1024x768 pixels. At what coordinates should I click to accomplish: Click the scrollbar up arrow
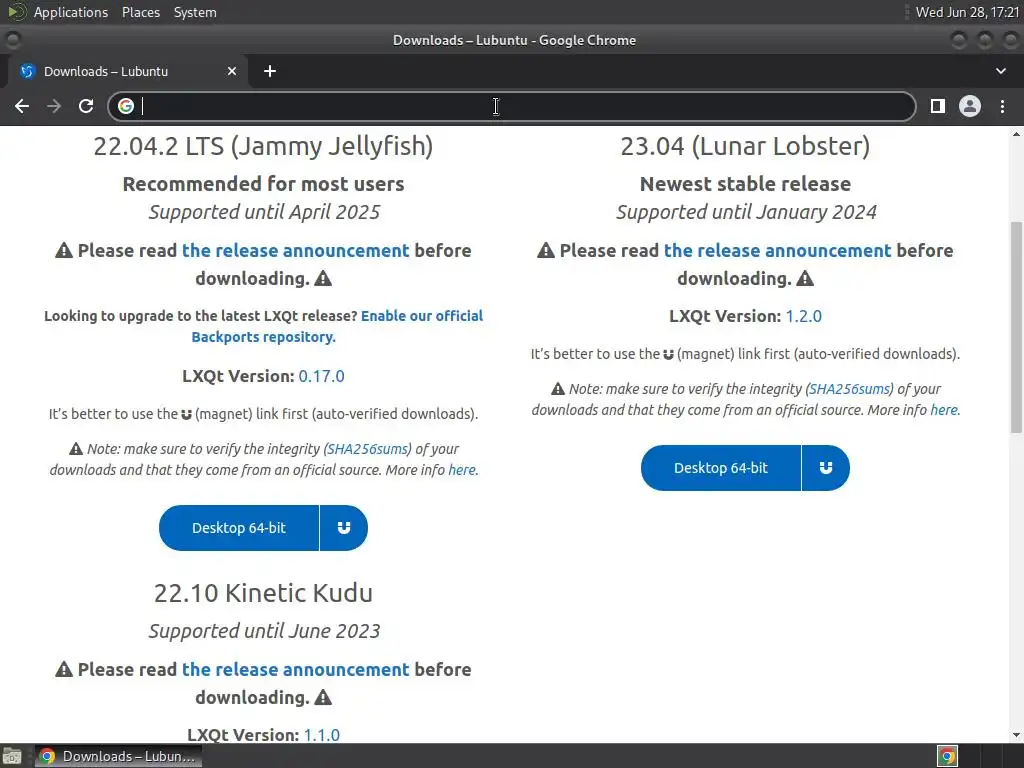(x=1016, y=135)
